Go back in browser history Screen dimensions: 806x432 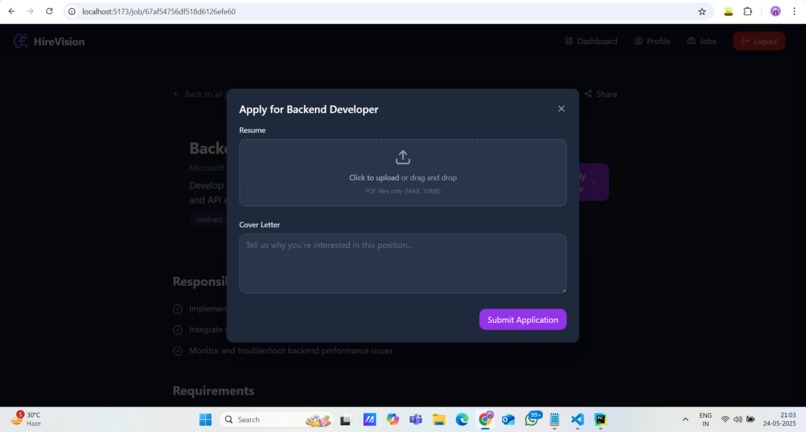click(11, 11)
